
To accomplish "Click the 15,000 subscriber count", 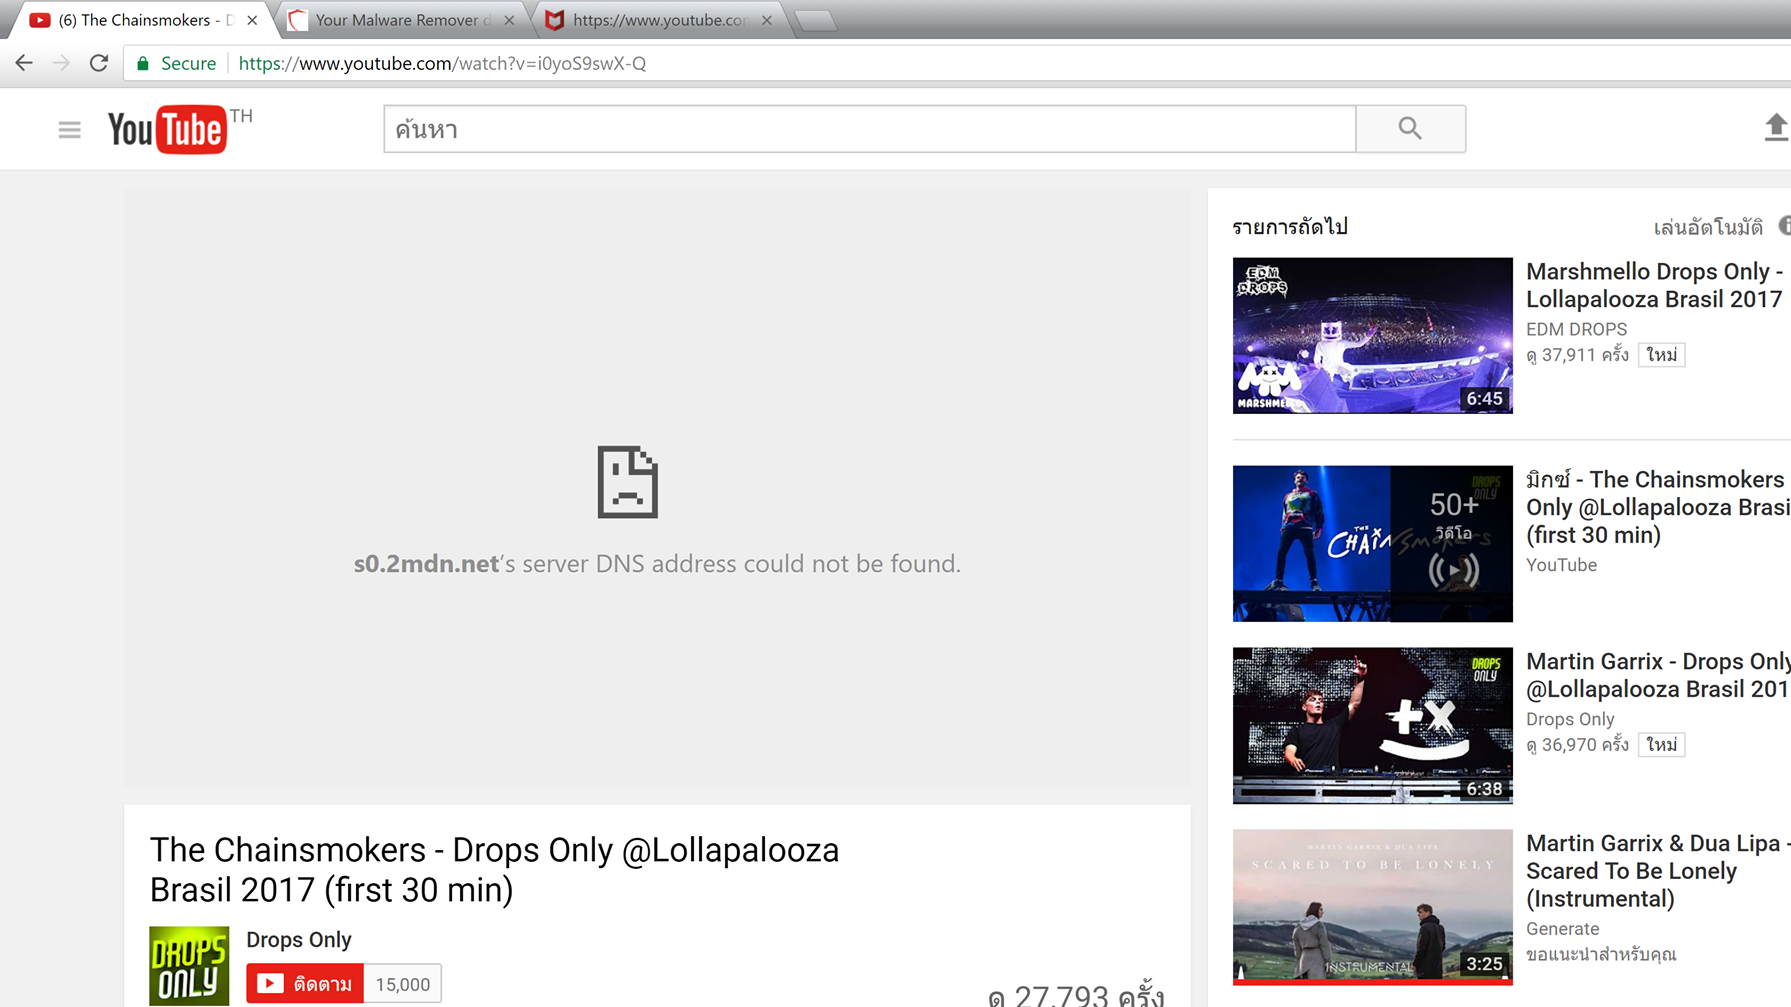I will point(402,984).
